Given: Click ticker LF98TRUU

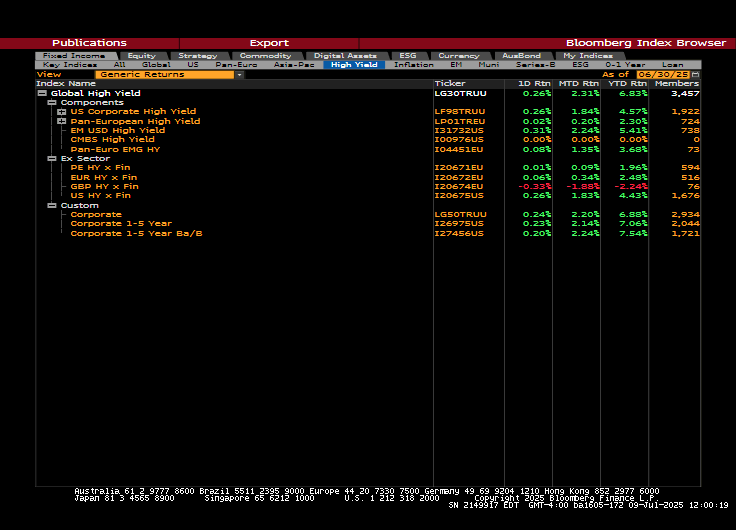Looking at the screenshot, I should (x=460, y=112).
